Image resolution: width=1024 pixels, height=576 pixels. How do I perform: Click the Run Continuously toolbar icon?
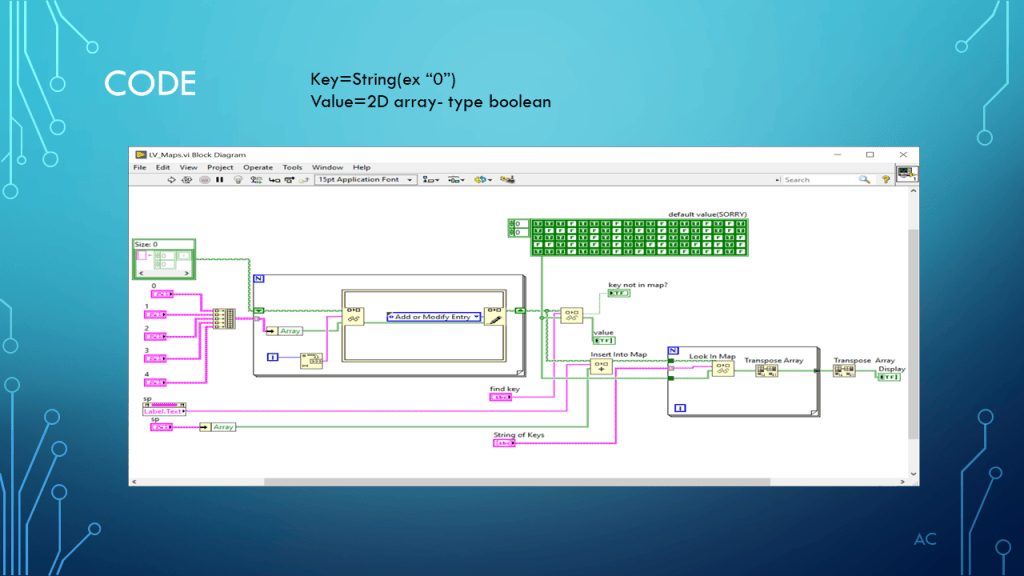pyautogui.click(x=187, y=180)
